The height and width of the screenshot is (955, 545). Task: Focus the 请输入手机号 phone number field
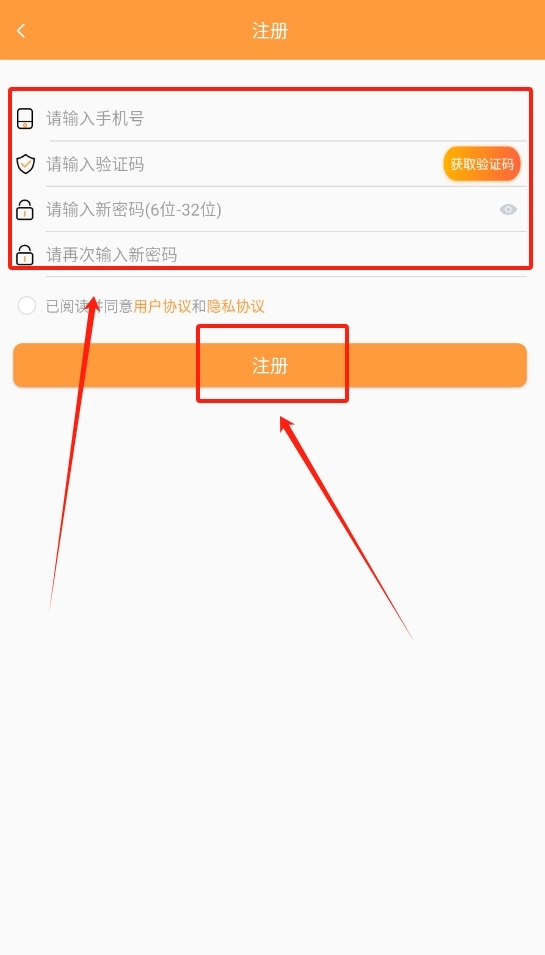[x=286, y=118]
